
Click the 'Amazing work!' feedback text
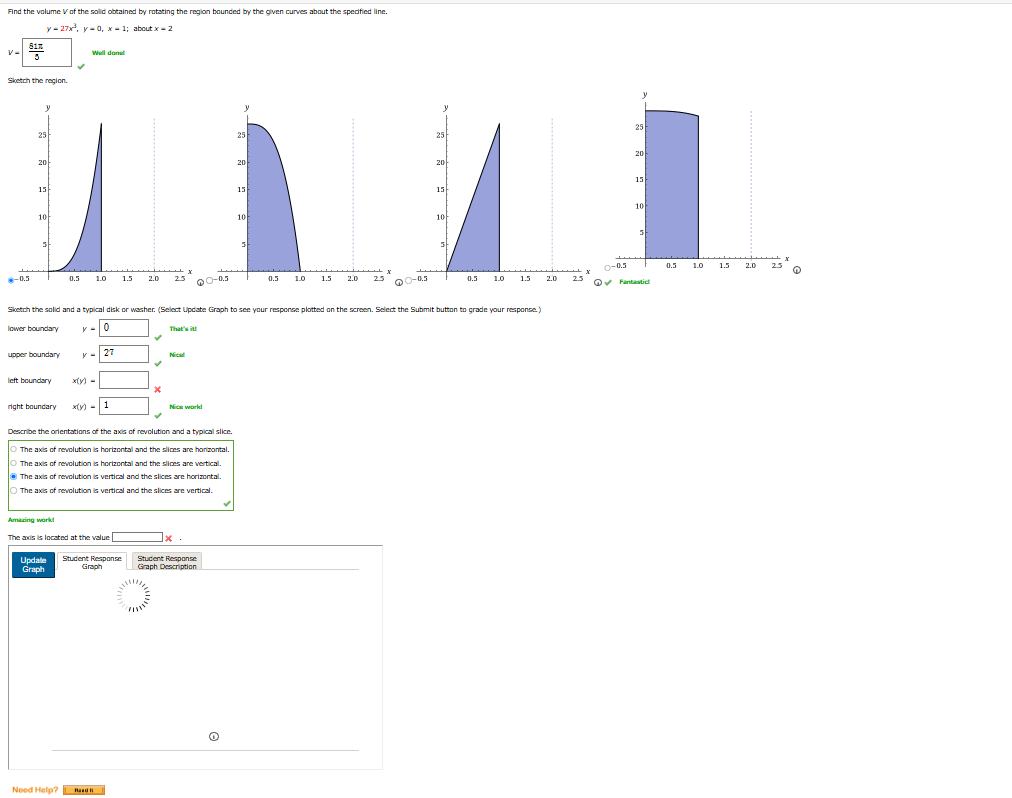(x=31, y=520)
